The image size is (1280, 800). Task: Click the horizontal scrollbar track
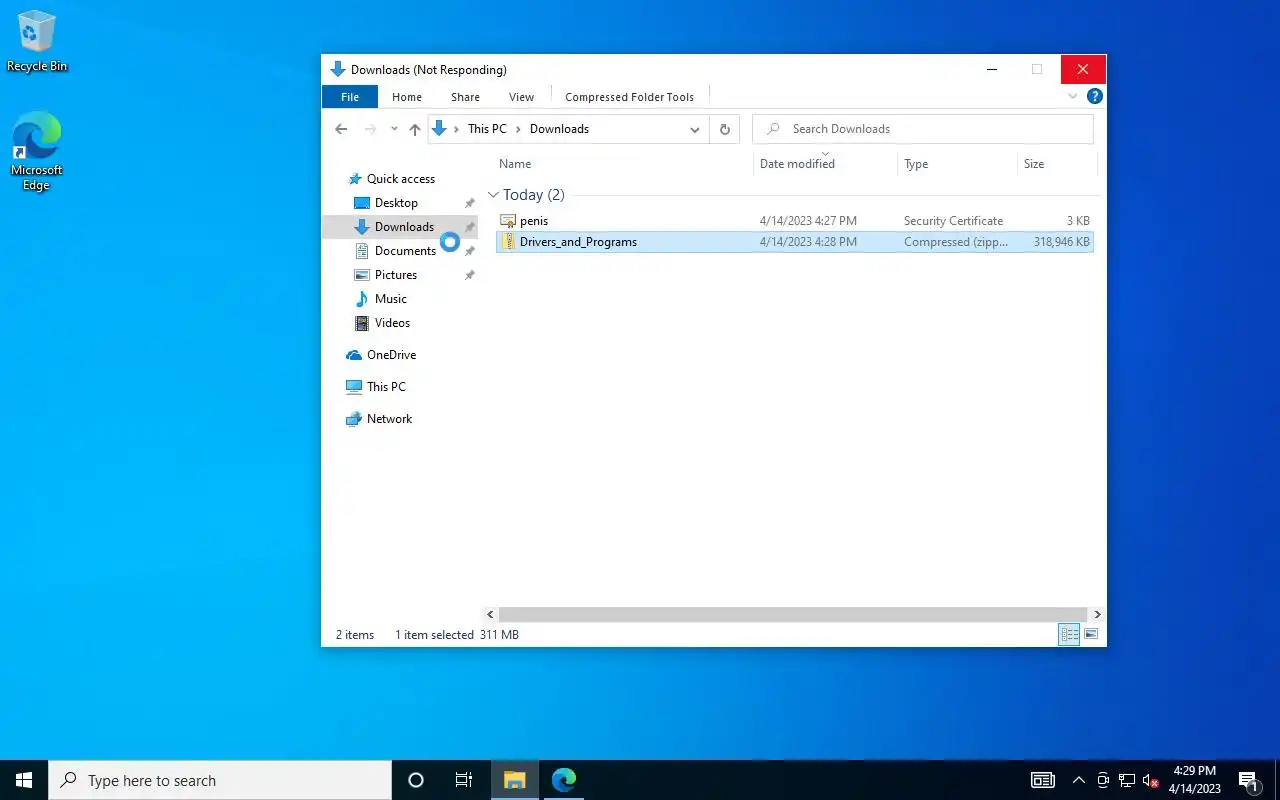click(x=792, y=614)
